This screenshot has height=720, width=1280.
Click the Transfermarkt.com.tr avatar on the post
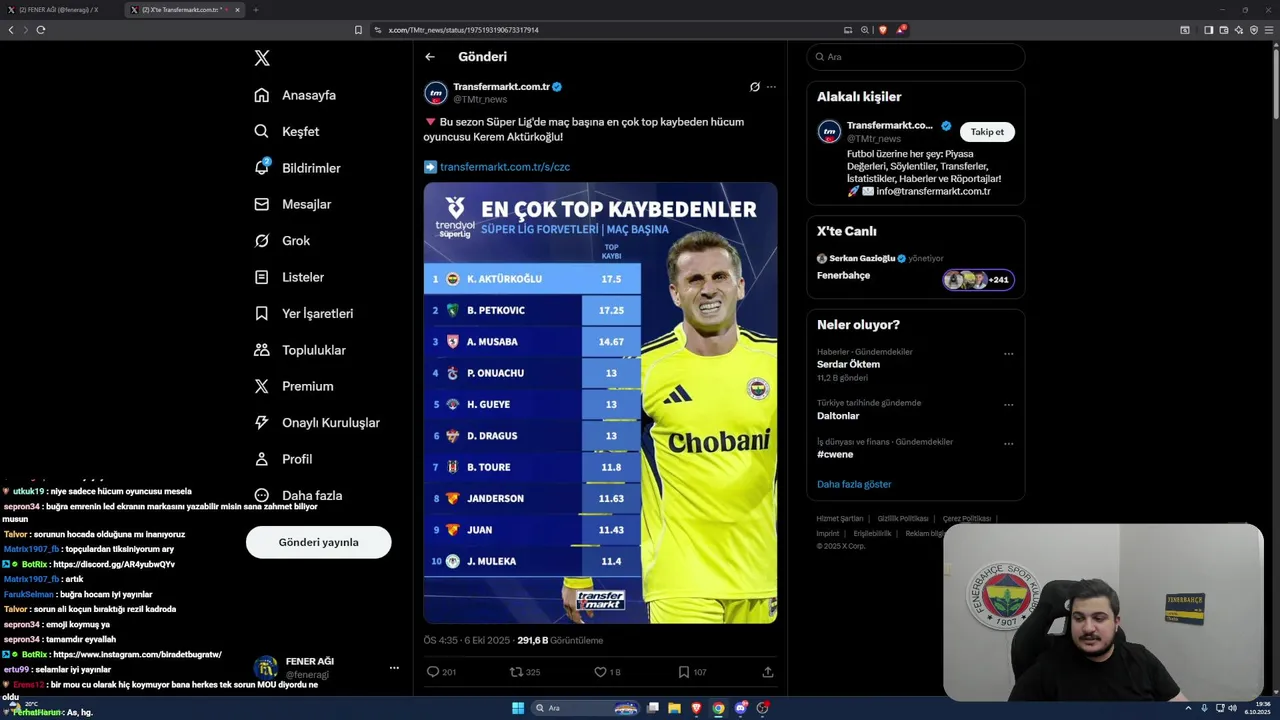pyautogui.click(x=436, y=93)
